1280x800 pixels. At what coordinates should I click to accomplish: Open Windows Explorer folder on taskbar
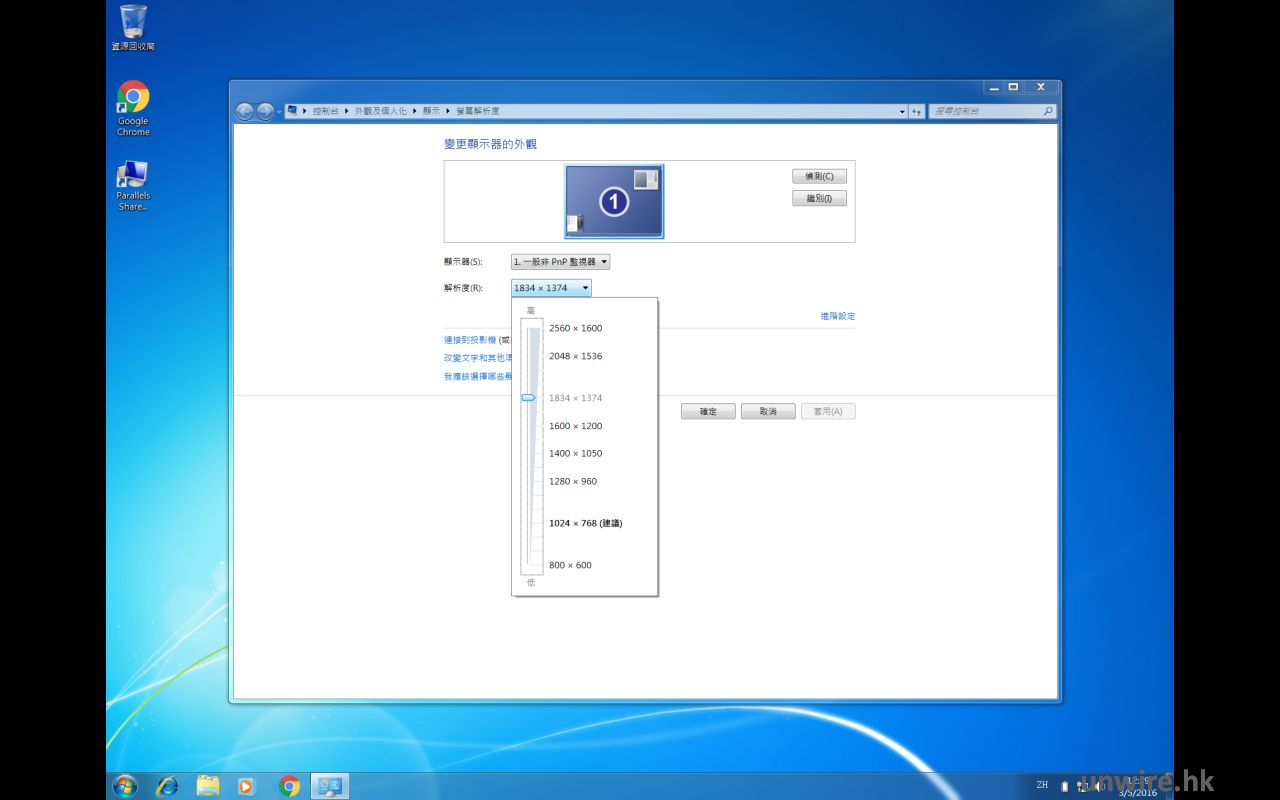207,786
